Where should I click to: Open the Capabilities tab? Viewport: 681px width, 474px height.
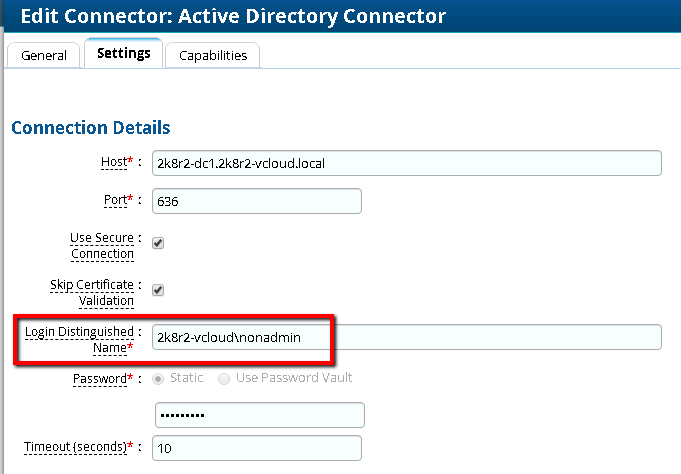212,55
